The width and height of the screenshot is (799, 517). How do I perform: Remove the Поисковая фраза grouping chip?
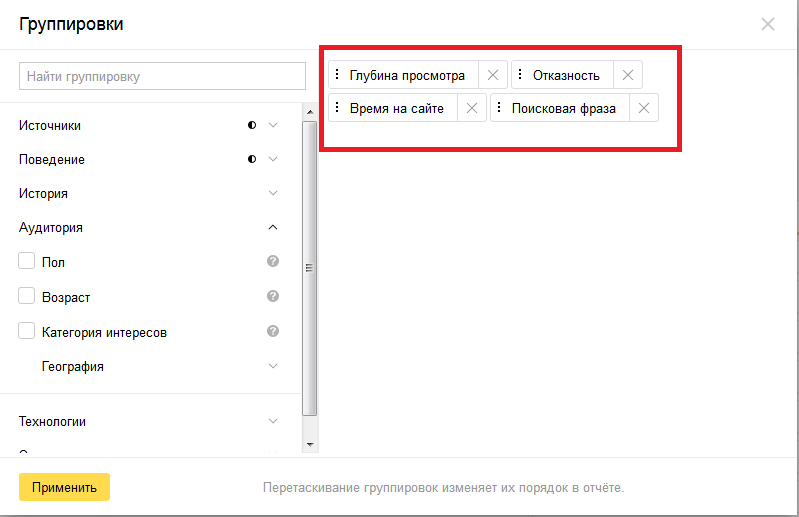(644, 108)
